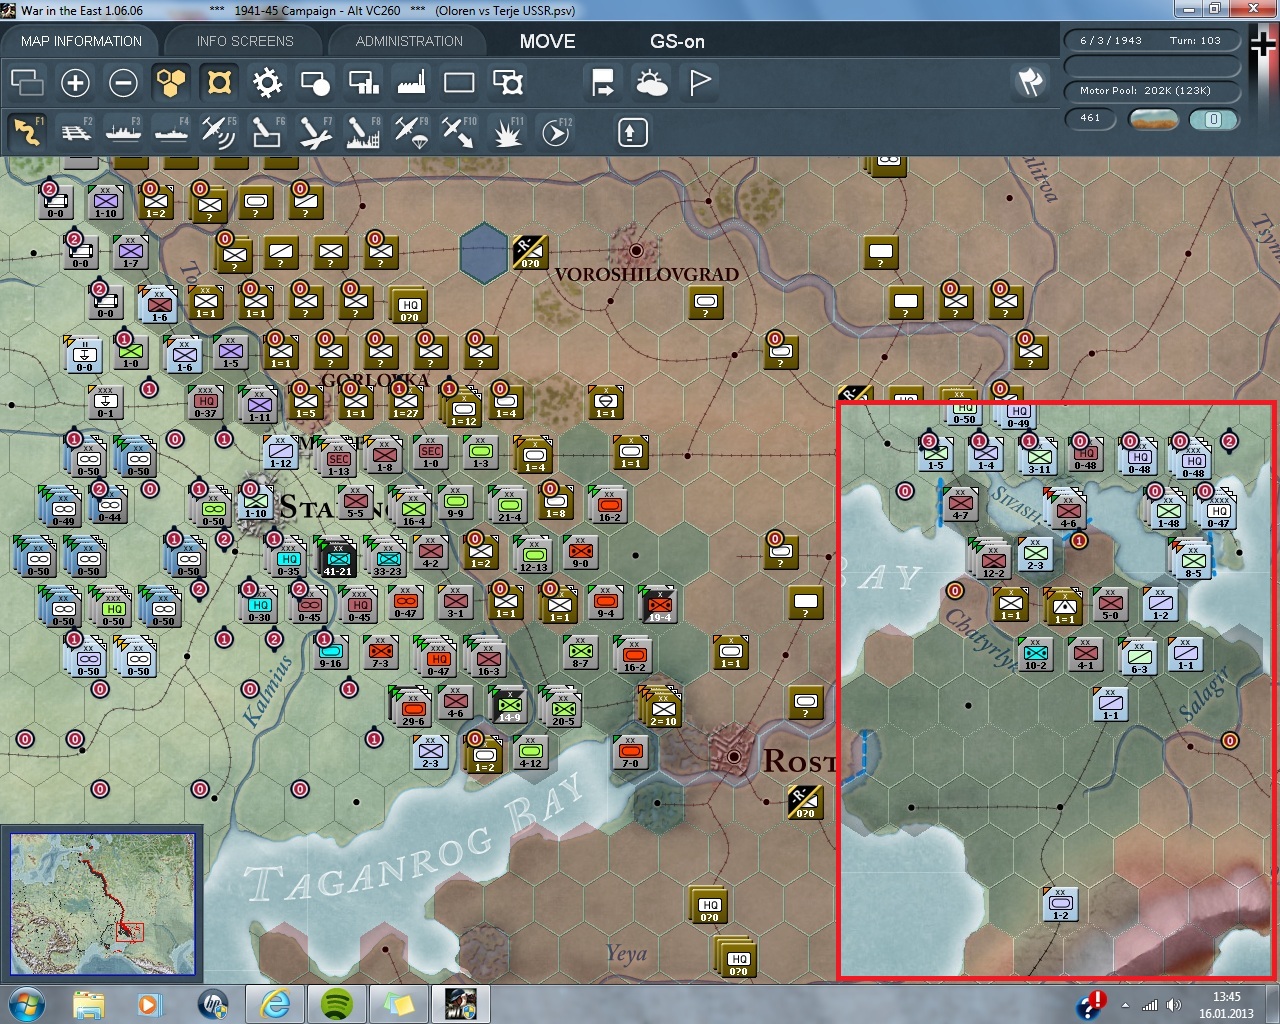Open Internet Explorer from the taskbar
The image size is (1280, 1024).
(x=274, y=1004)
